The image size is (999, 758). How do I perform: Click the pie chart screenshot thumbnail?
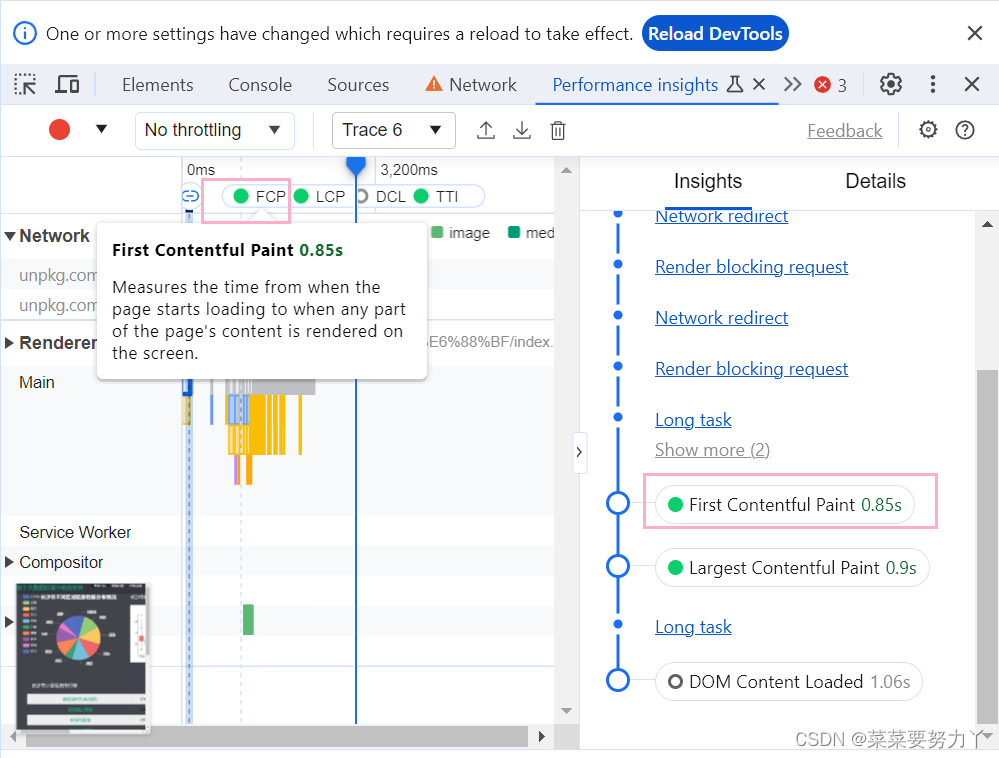(81, 656)
